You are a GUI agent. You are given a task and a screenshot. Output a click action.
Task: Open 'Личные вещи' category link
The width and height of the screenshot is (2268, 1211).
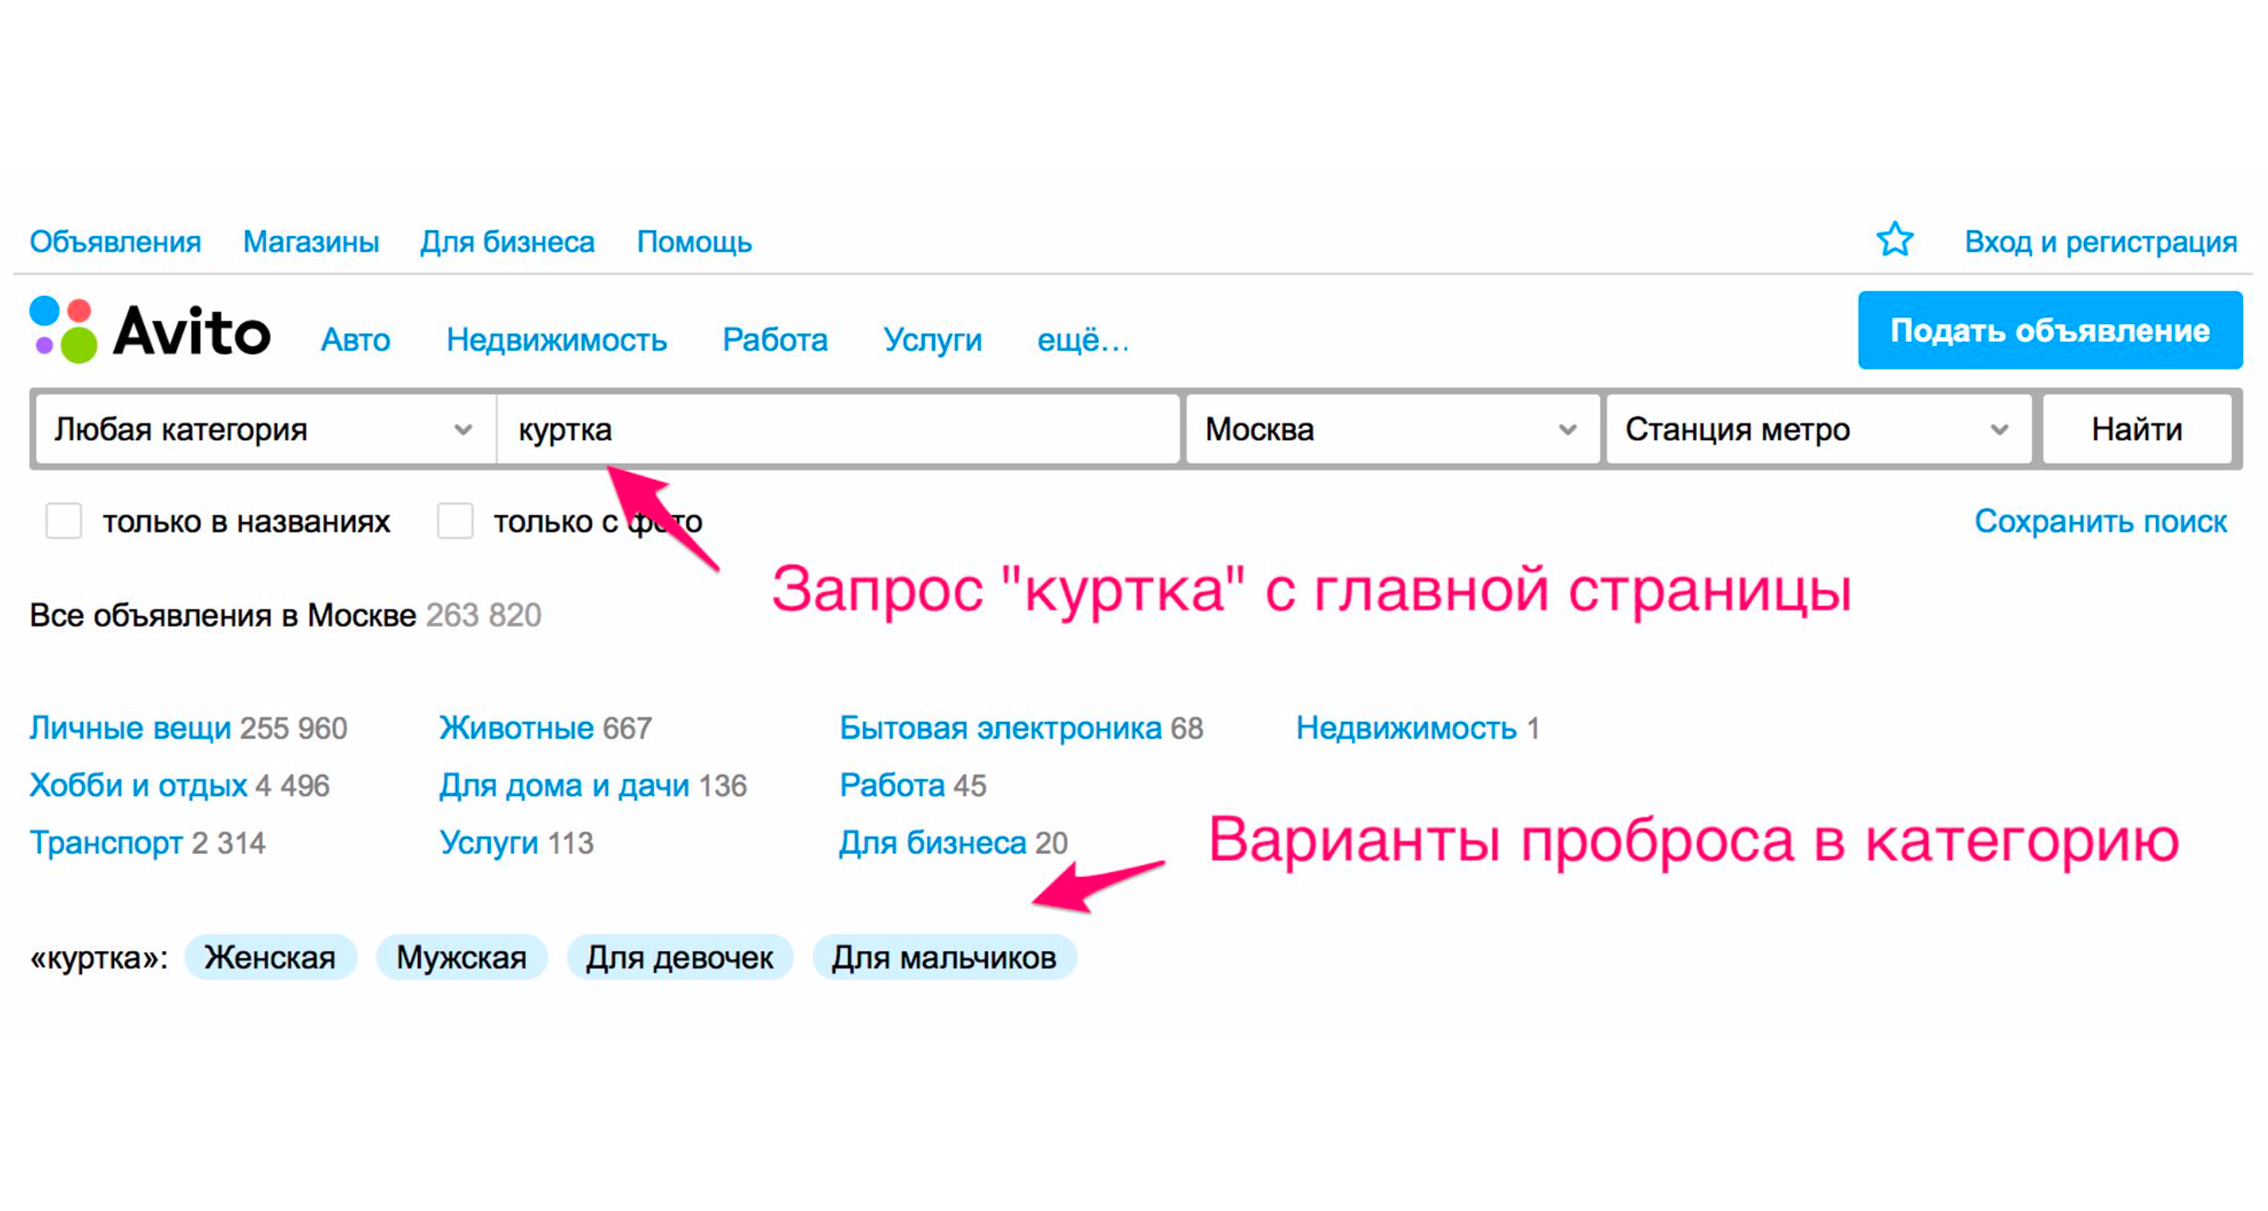(130, 728)
